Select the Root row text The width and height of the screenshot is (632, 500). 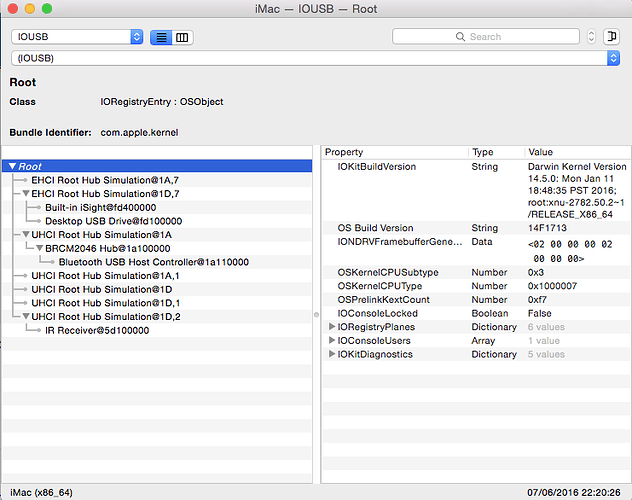[30, 166]
